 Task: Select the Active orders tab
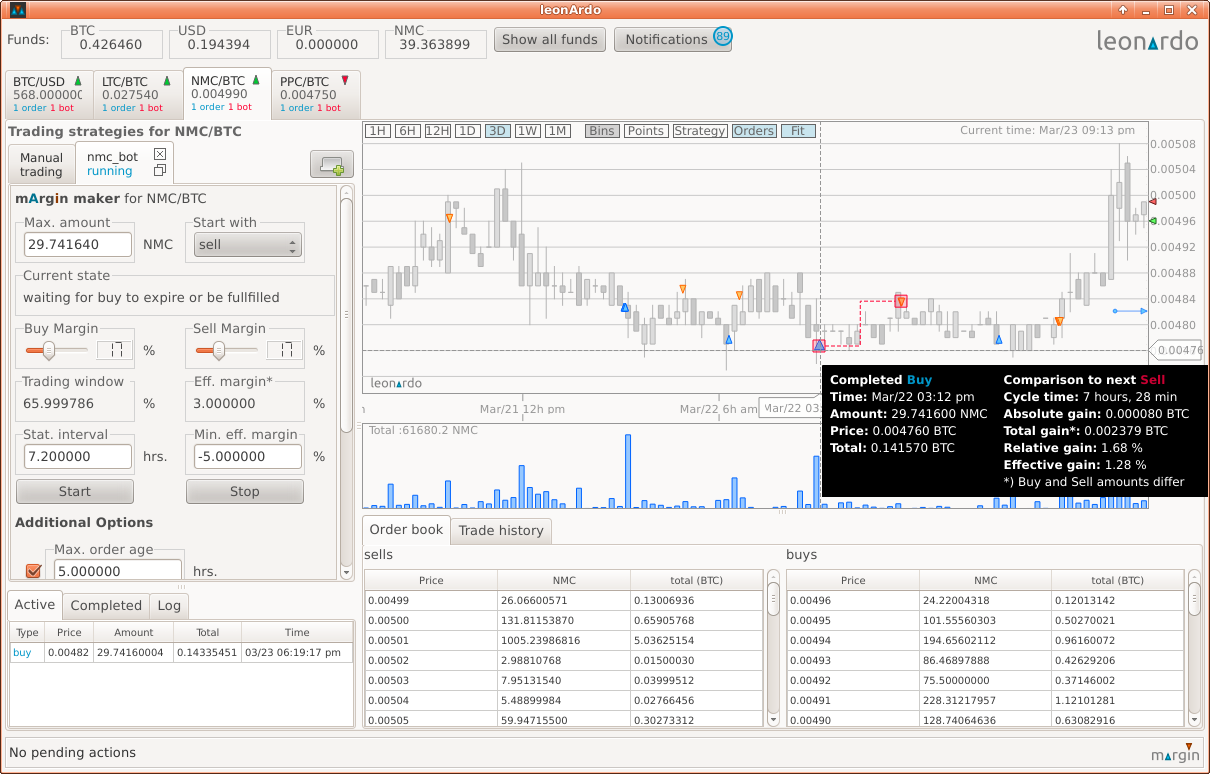pyautogui.click(x=35, y=604)
